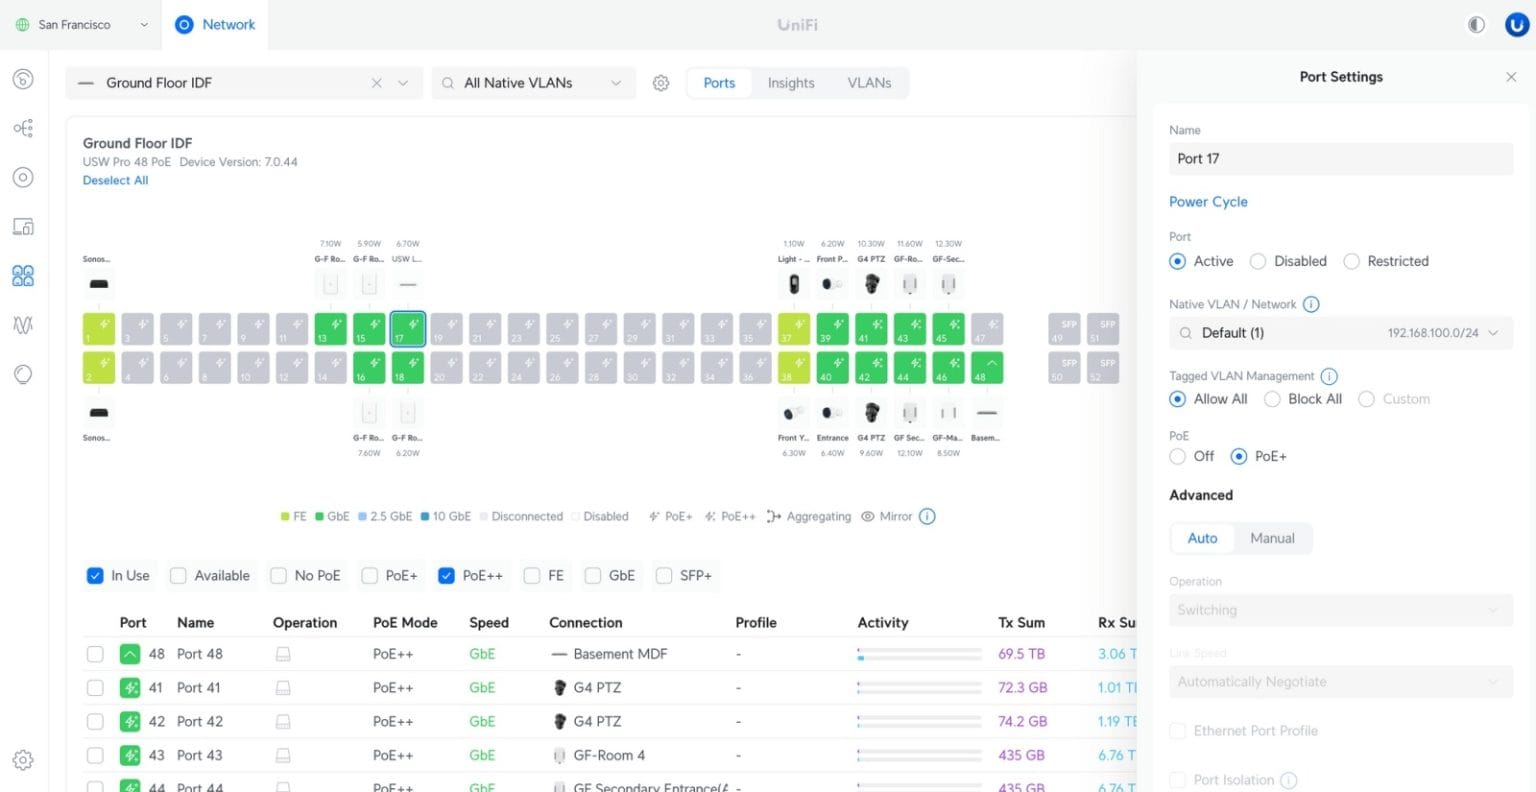1536x792 pixels.
Task: Clear the Ground Floor IDF device selection
Action: pyautogui.click(x=376, y=83)
